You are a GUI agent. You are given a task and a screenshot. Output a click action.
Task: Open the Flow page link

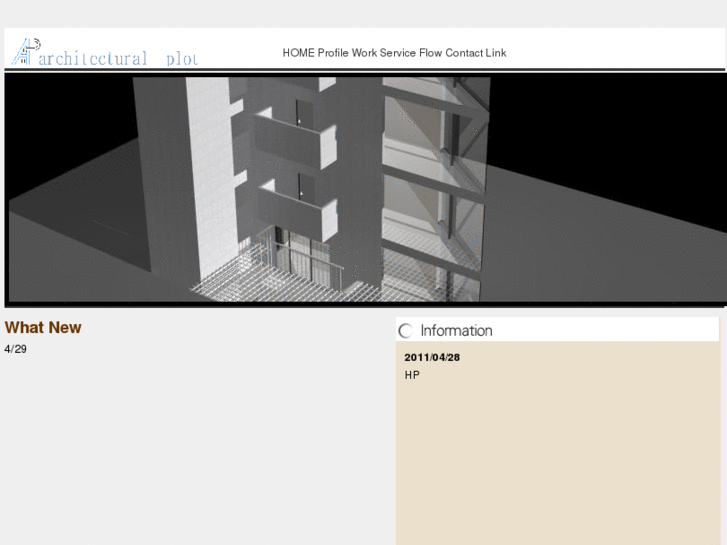pos(430,53)
